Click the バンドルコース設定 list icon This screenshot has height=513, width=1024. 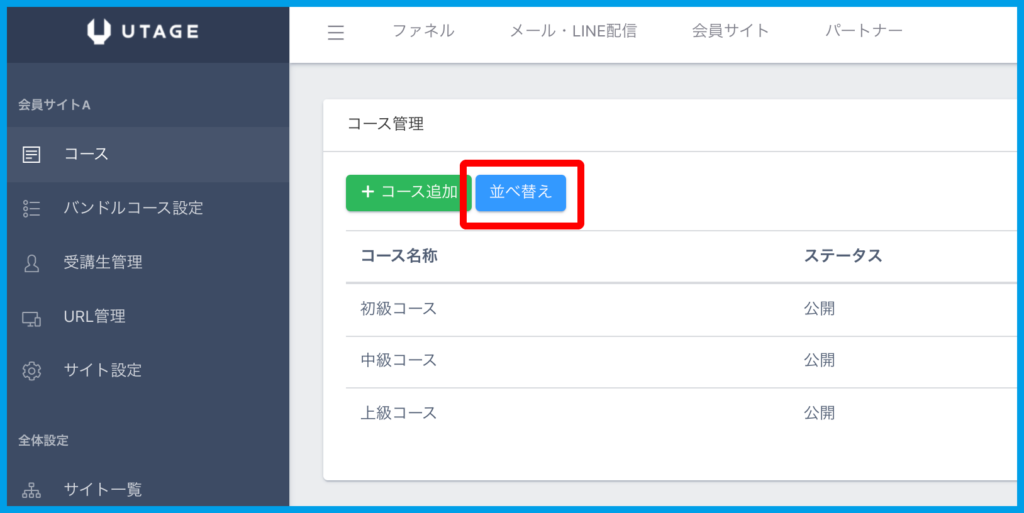pyautogui.click(x=32, y=208)
